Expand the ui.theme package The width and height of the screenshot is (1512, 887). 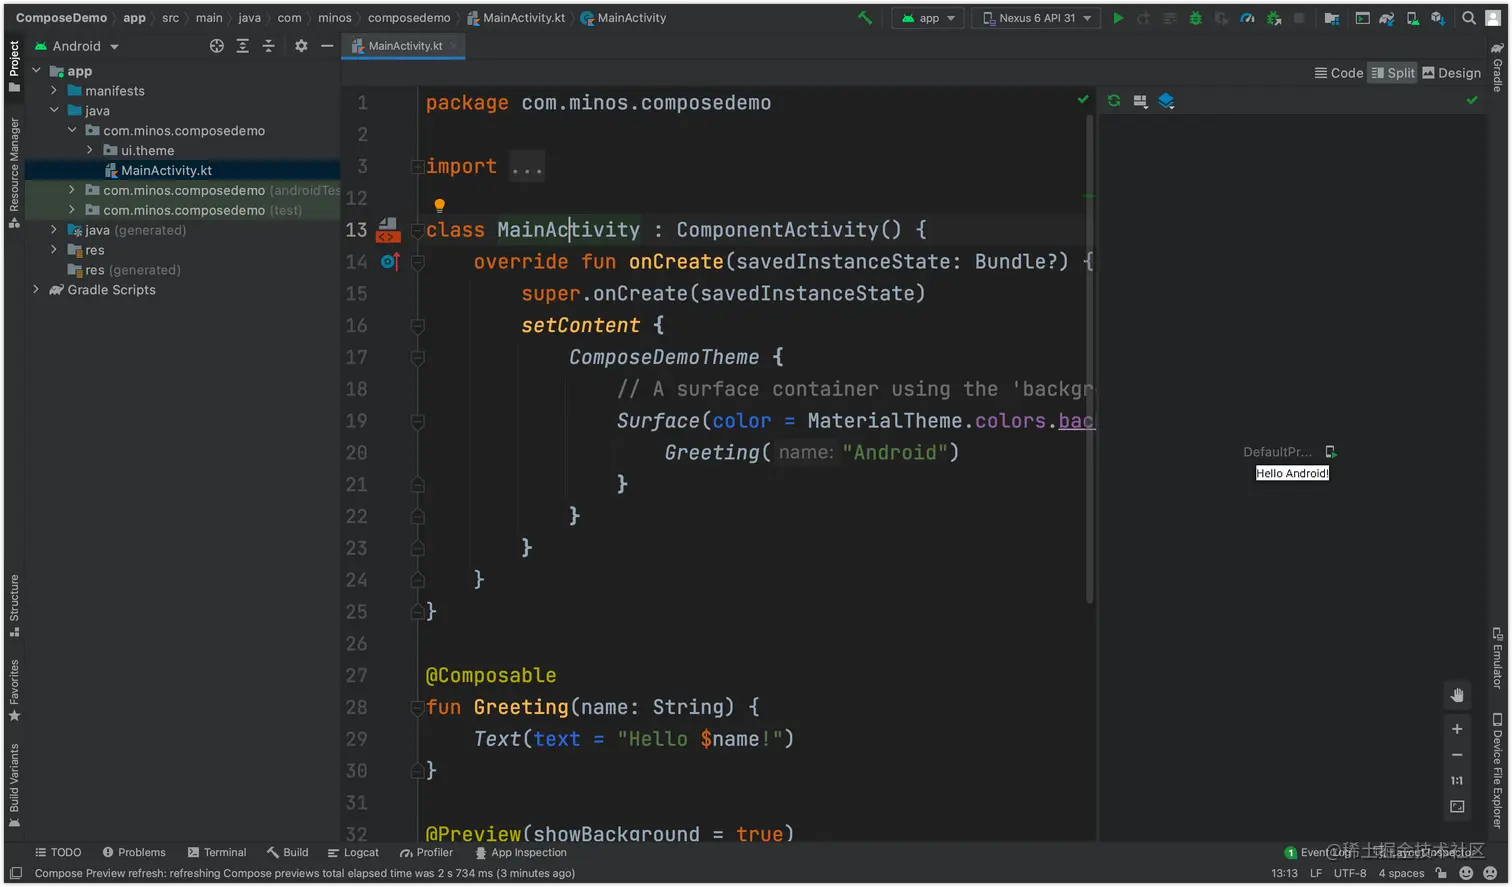pos(90,151)
